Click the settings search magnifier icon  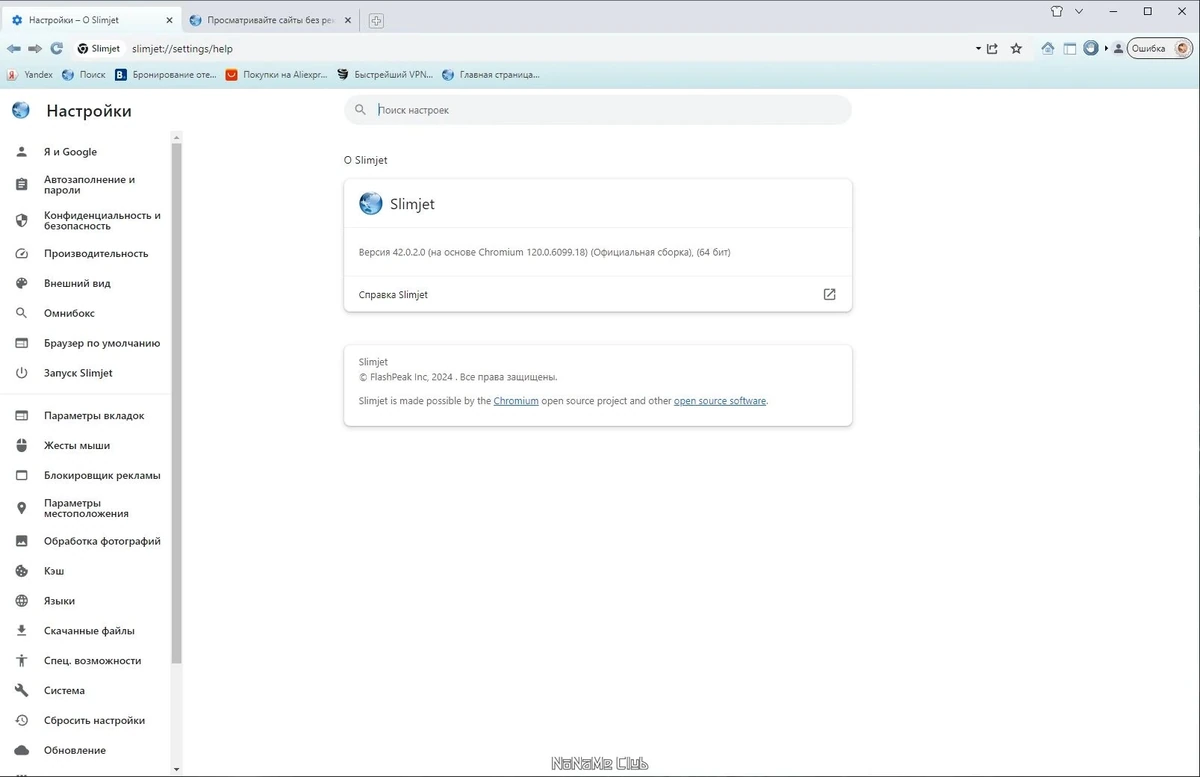[x=361, y=110]
